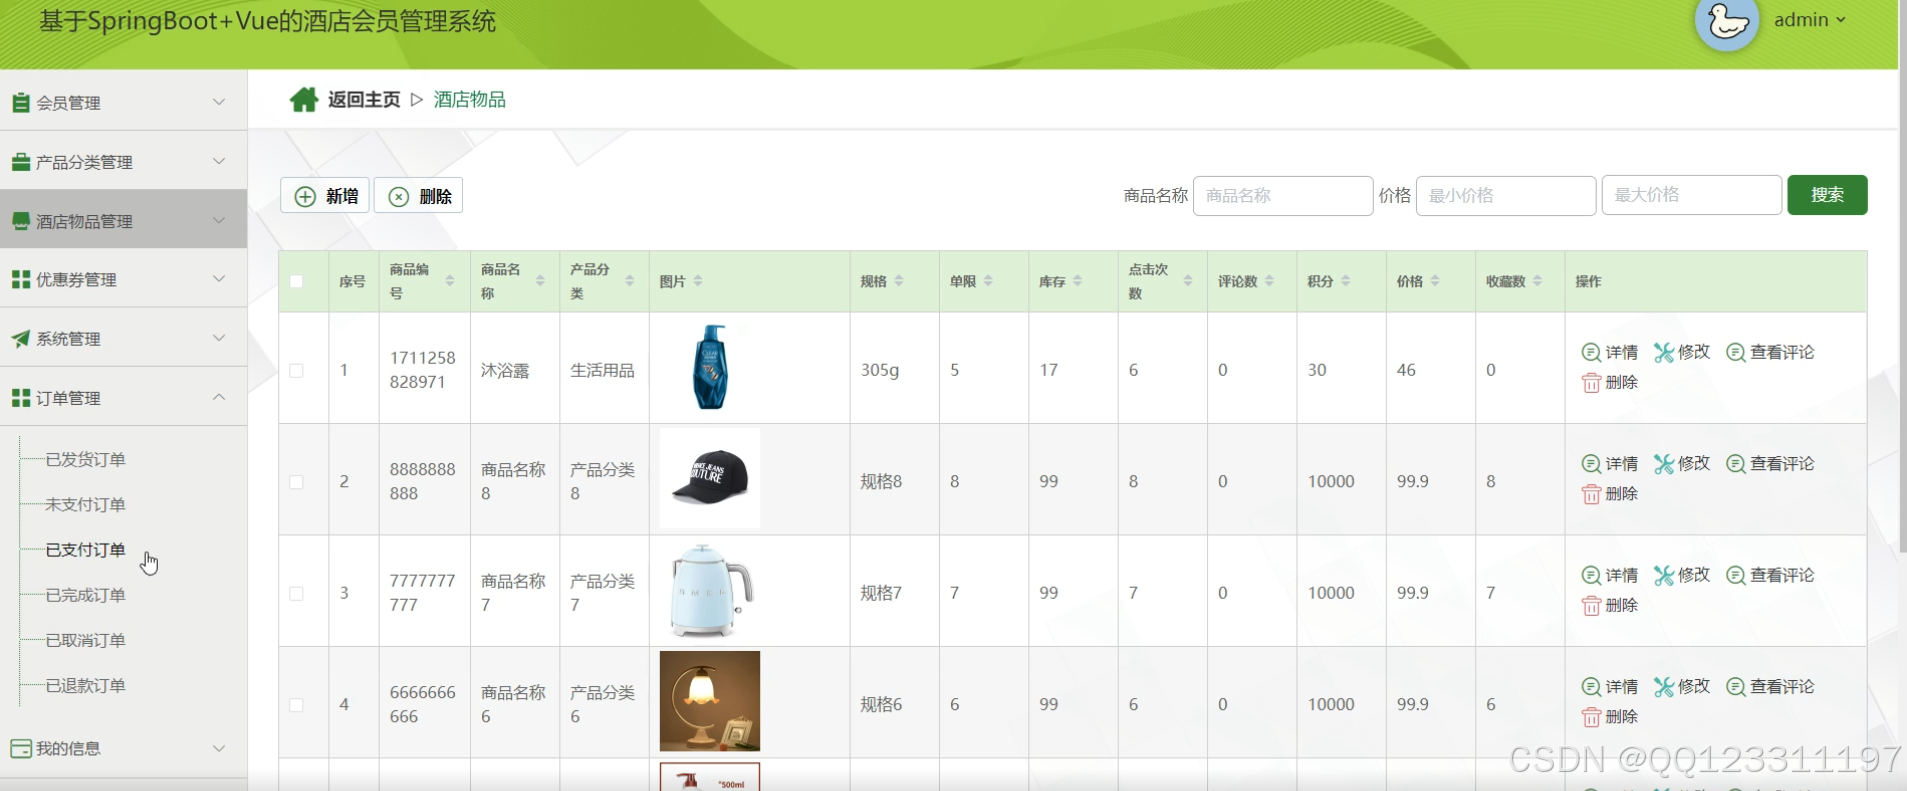This screenshot has height=791, width=1907.
Task: Expand the 我的信息 chevron
Action: pyautogui.click(x=219, y=748)
